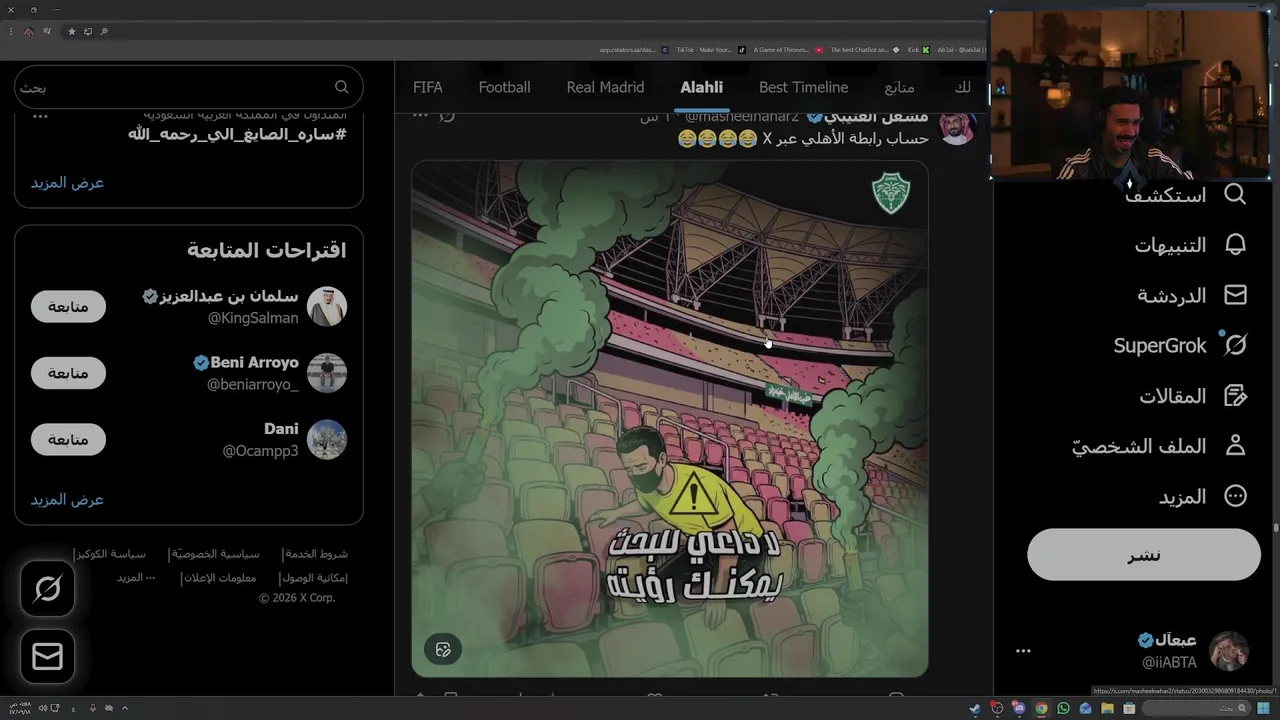
Task: Switch to the FIFA tab
Action: click(428, 87)
